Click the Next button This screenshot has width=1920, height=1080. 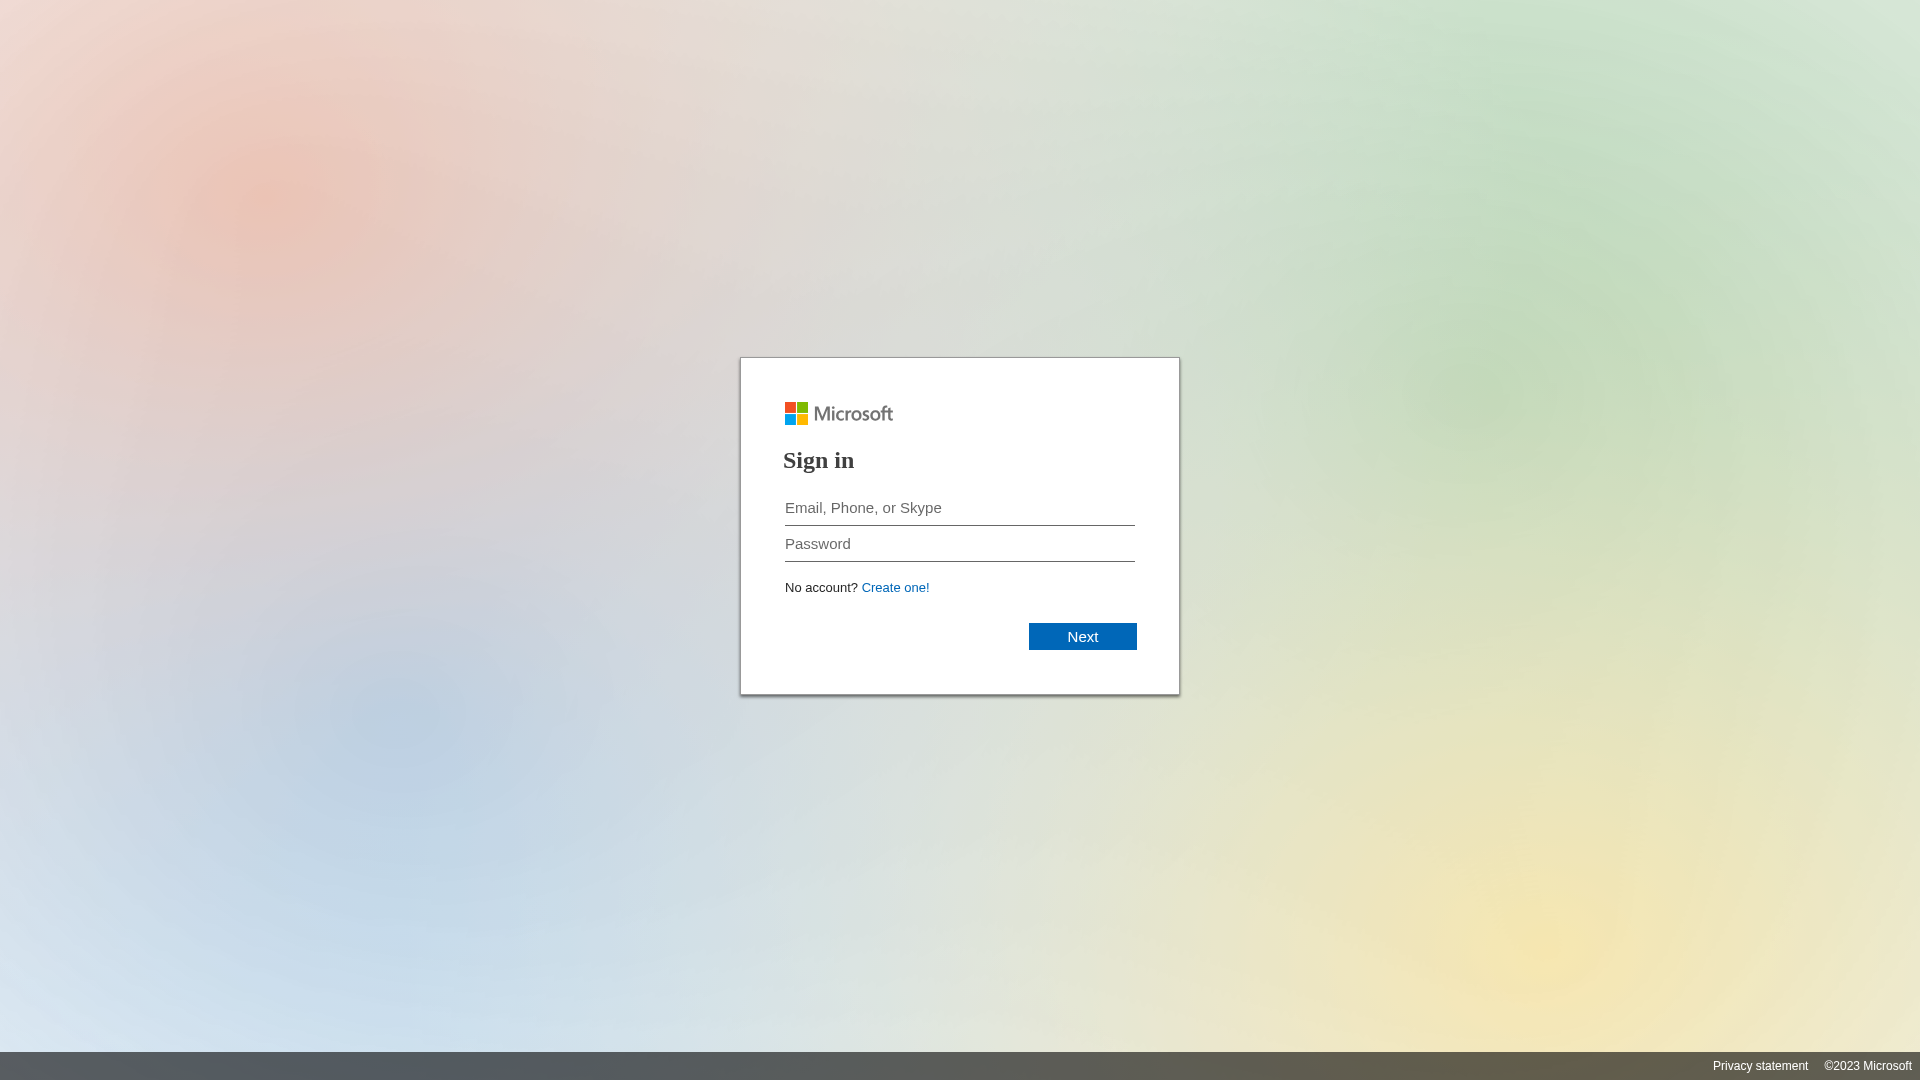point(1082,637)
